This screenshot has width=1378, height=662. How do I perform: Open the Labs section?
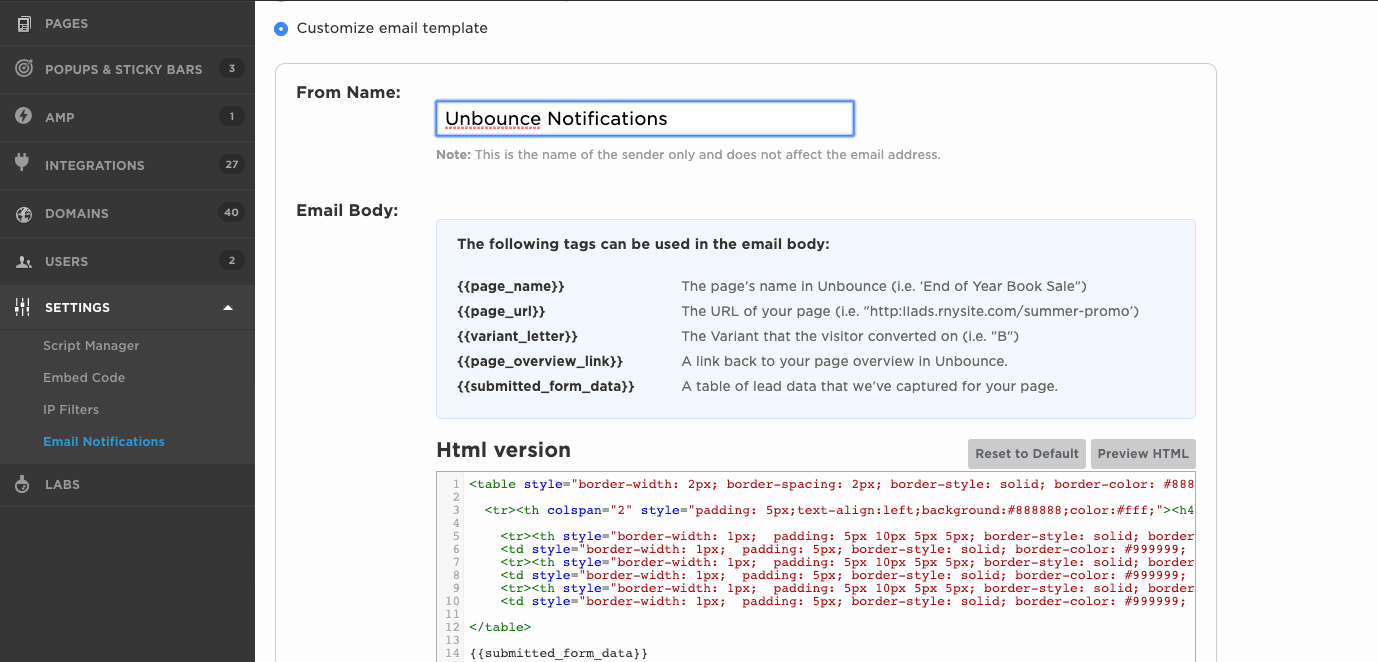coord(127,484)
